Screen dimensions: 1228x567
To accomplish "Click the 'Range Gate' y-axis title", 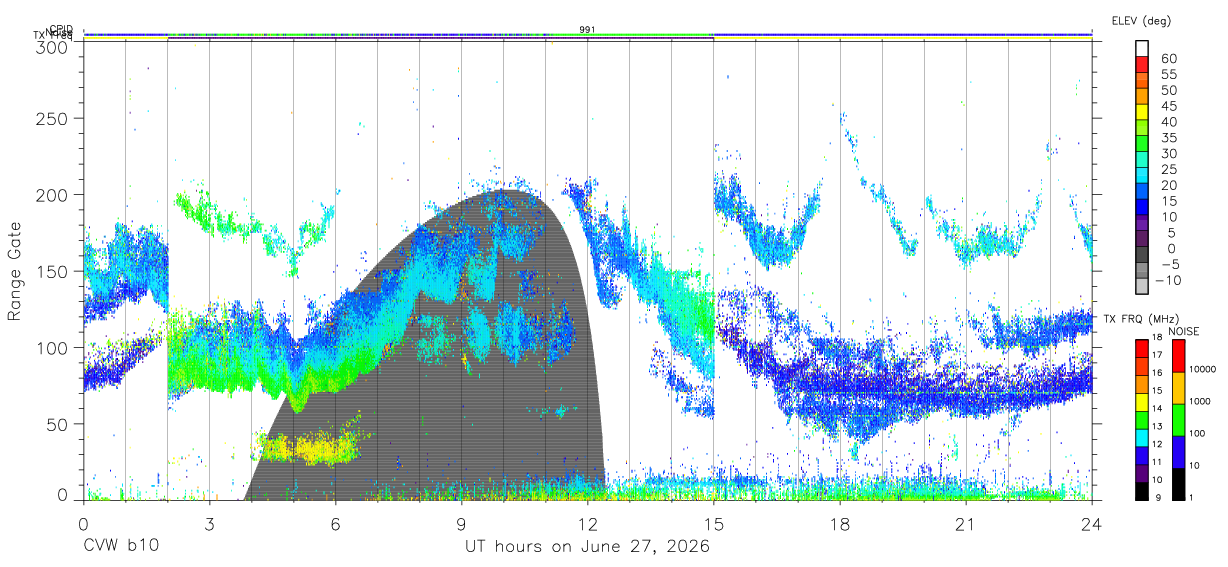I will click(x=15, y=271).
